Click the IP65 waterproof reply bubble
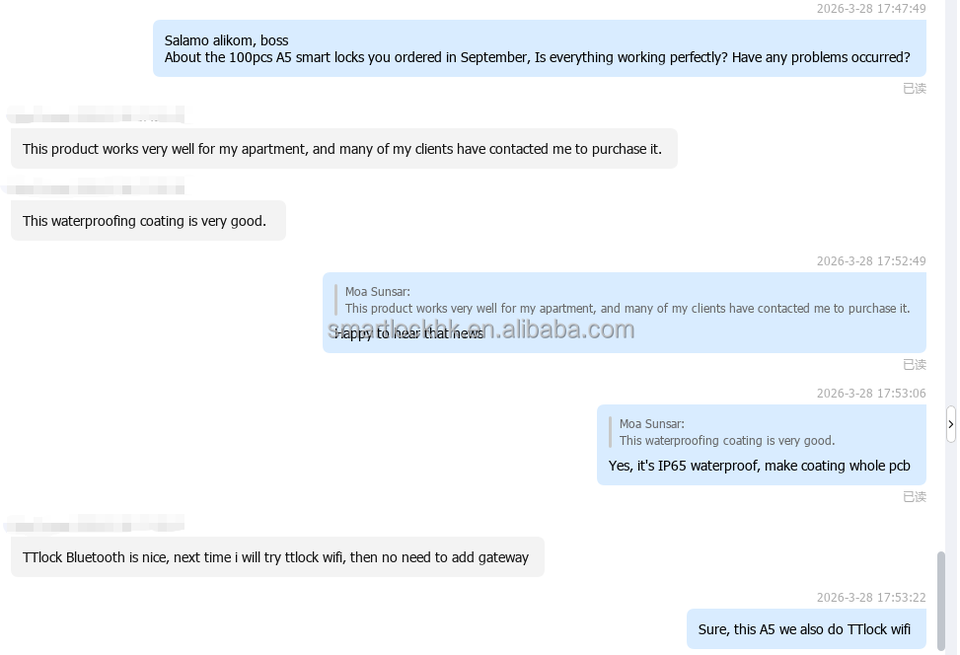 point(762,445)
